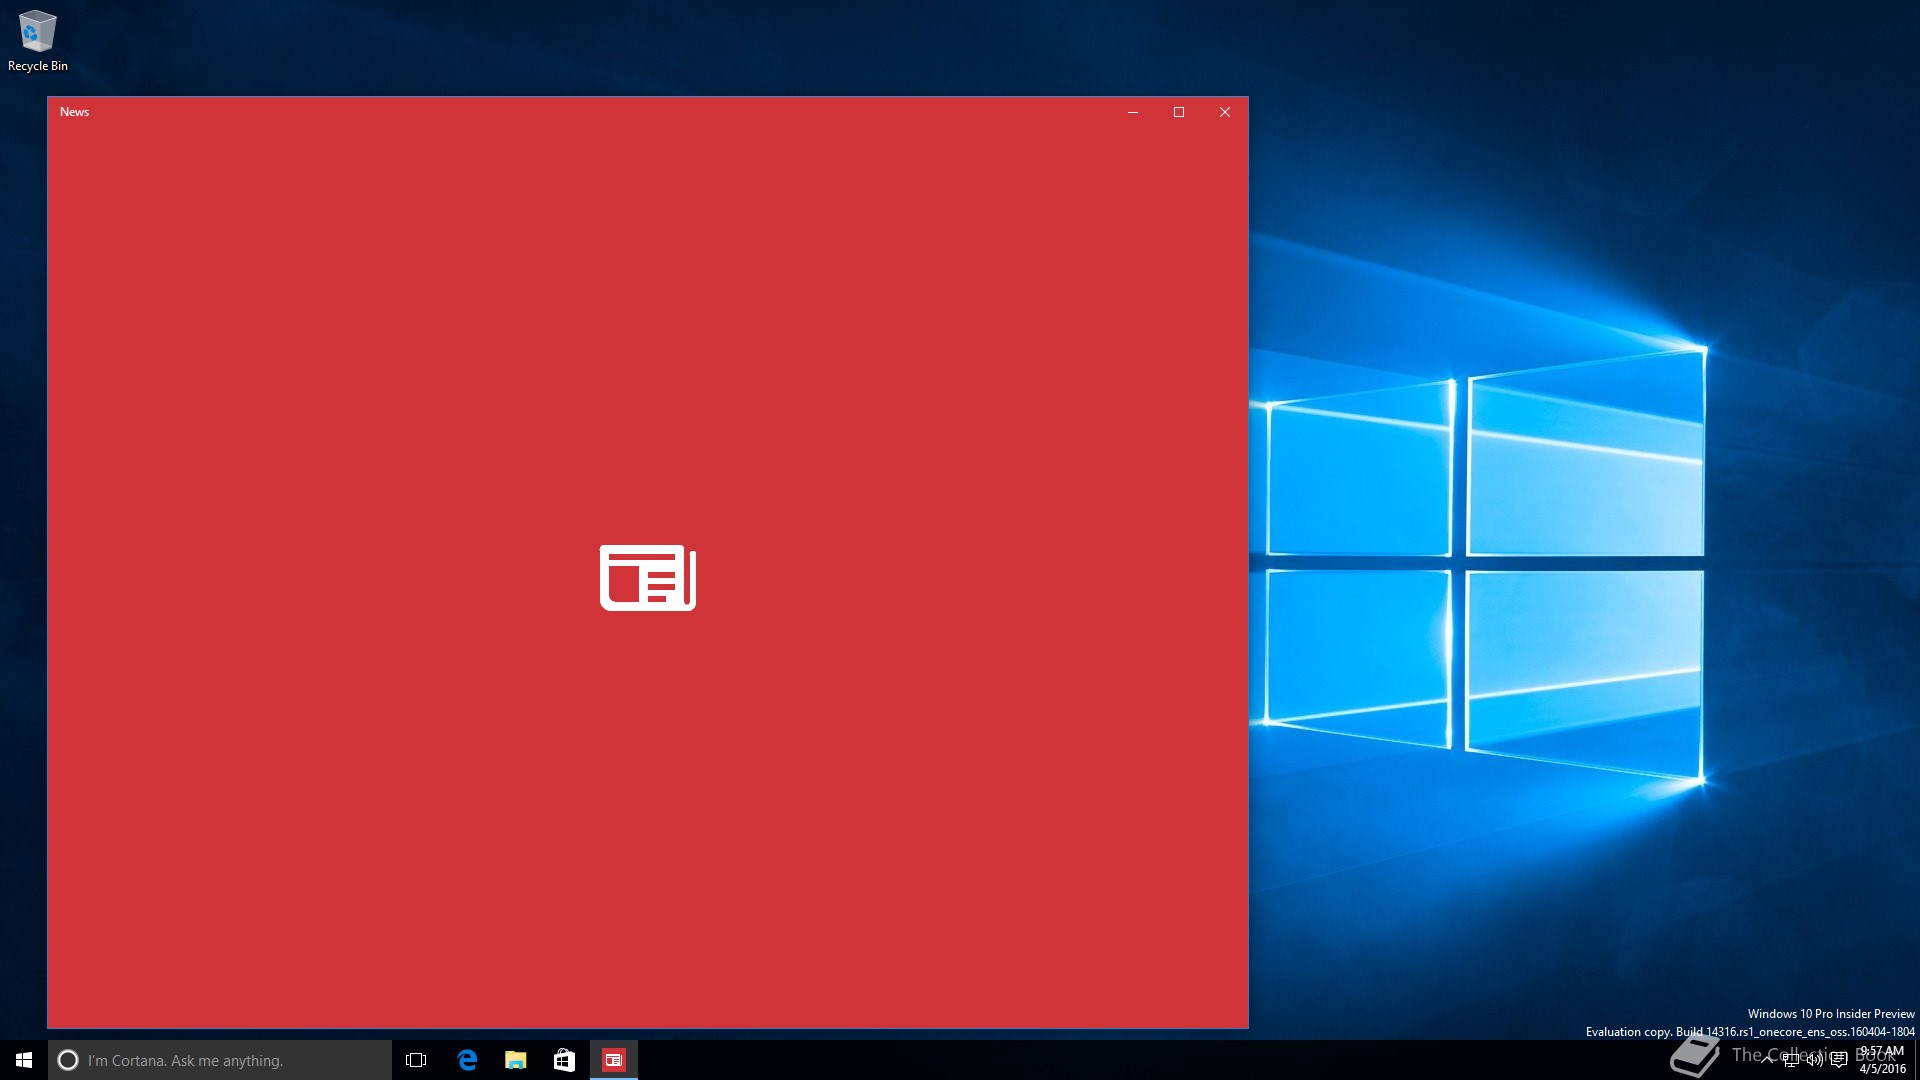
Task: Close the News window
Action: 1225,112
